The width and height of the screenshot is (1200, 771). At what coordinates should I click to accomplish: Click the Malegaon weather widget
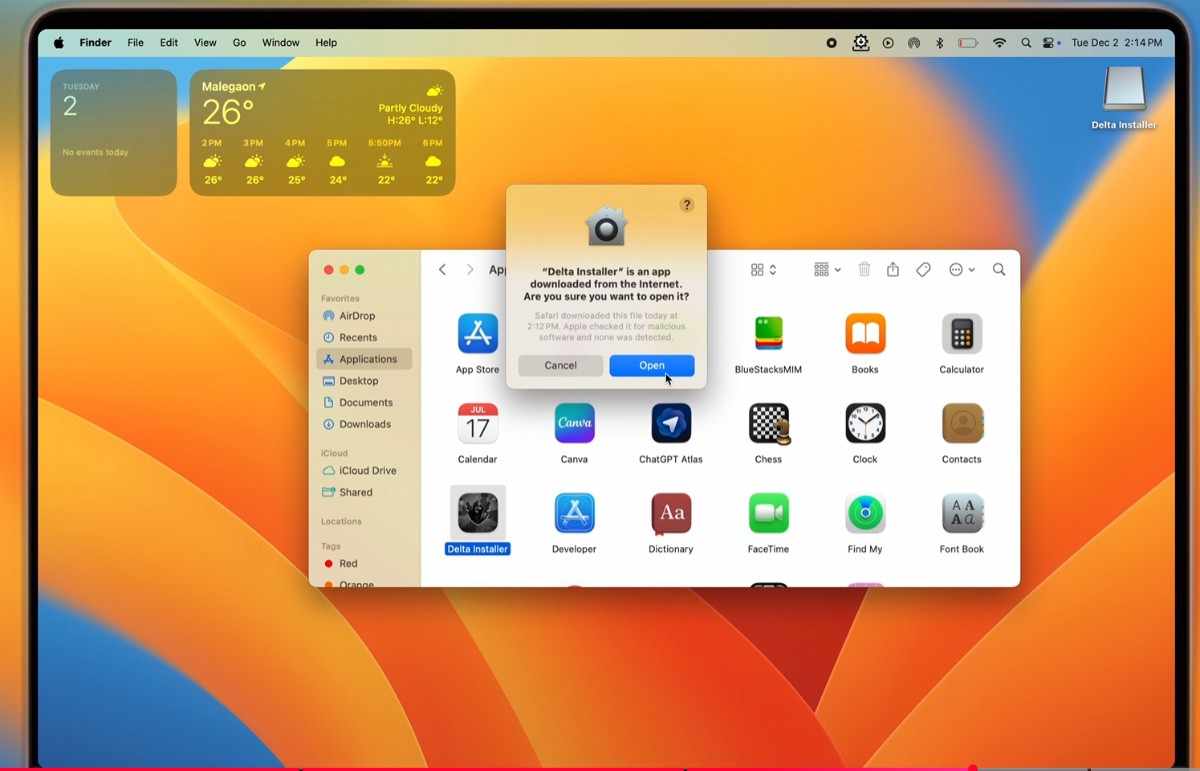pos(322,132)
